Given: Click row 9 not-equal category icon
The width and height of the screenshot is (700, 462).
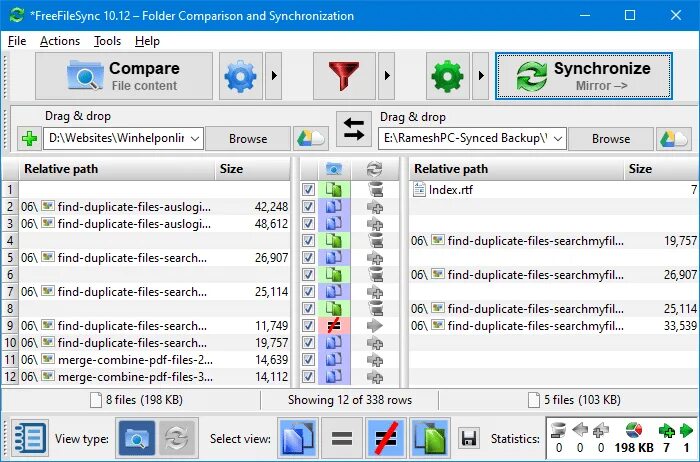Looking at the screenshot, I should tap(334, 325).
